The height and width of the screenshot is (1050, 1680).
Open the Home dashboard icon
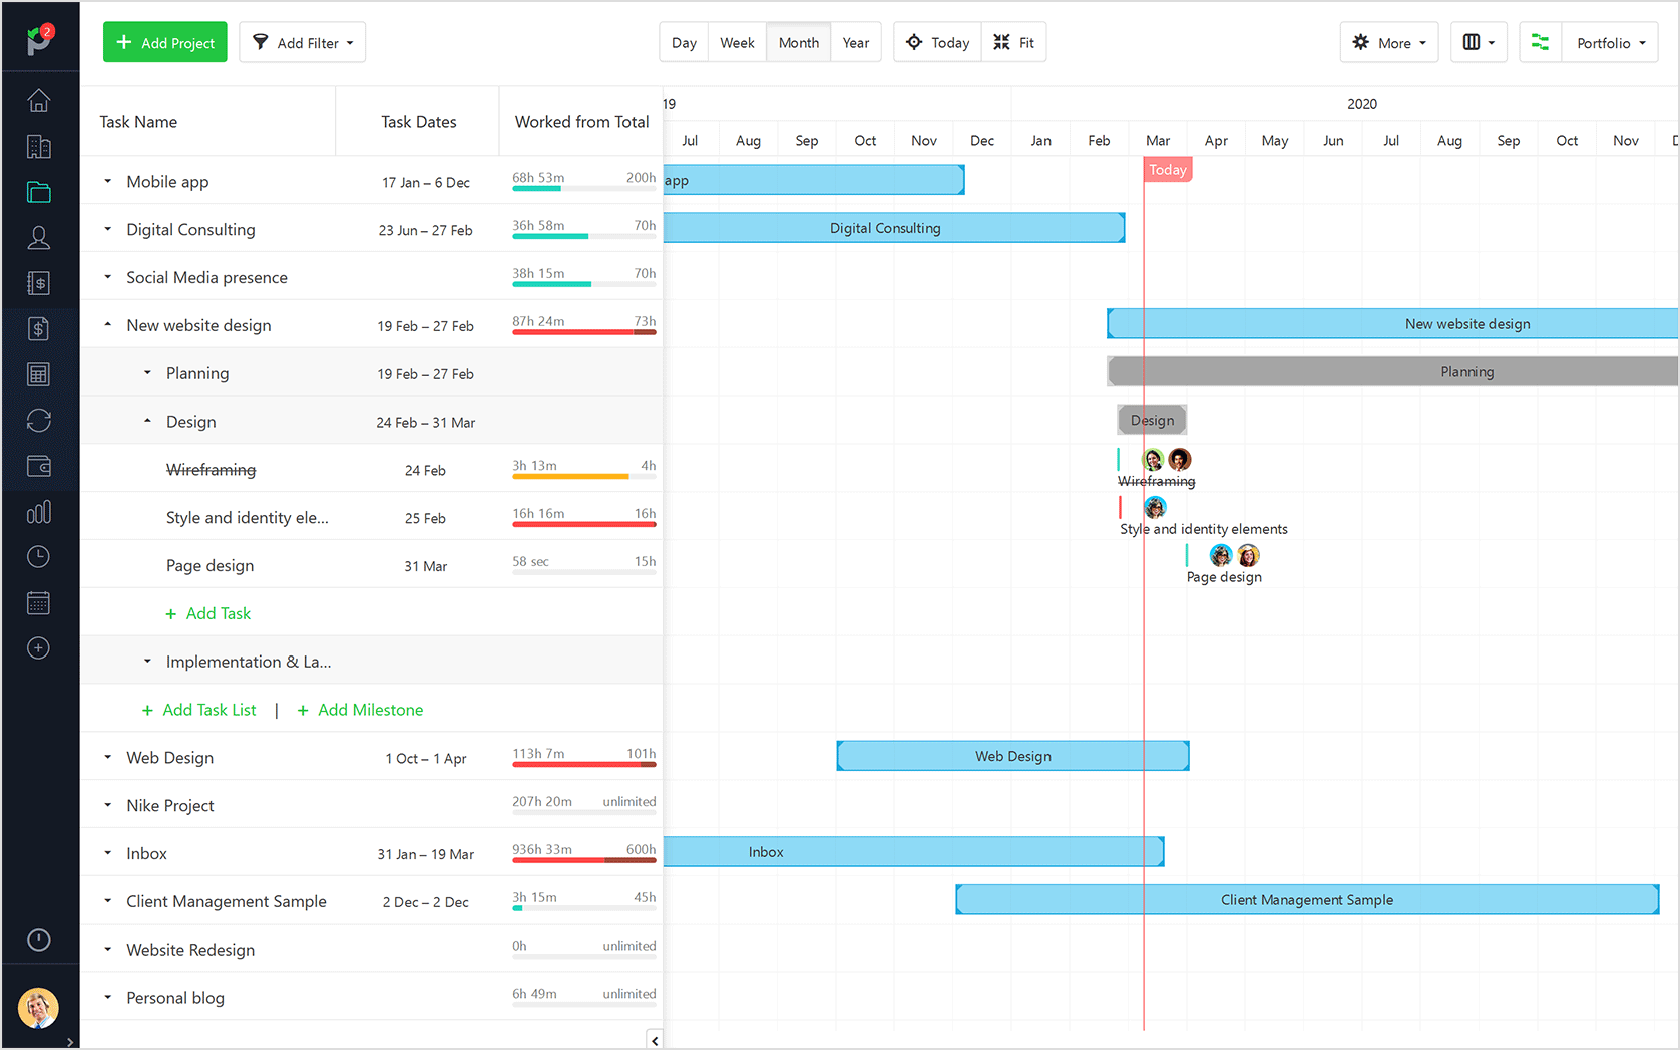click(38, 100)
